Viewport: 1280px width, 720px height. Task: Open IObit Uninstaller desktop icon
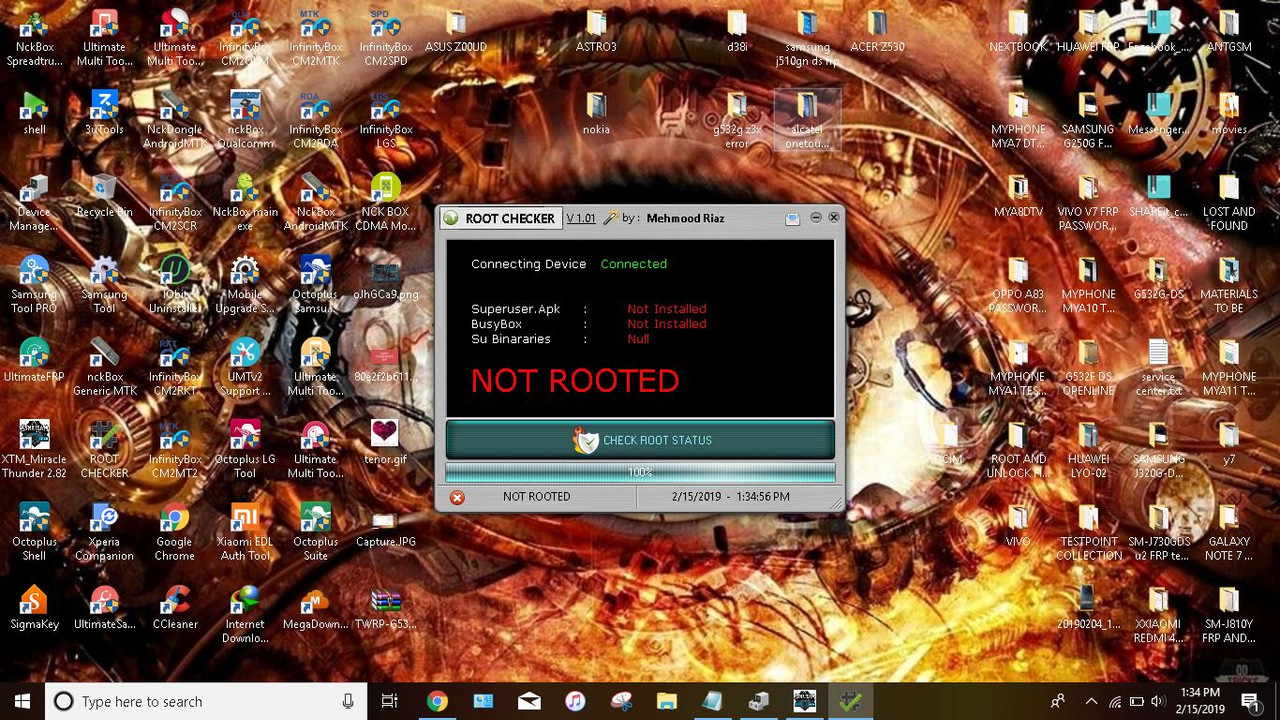[x=175, y=285]
